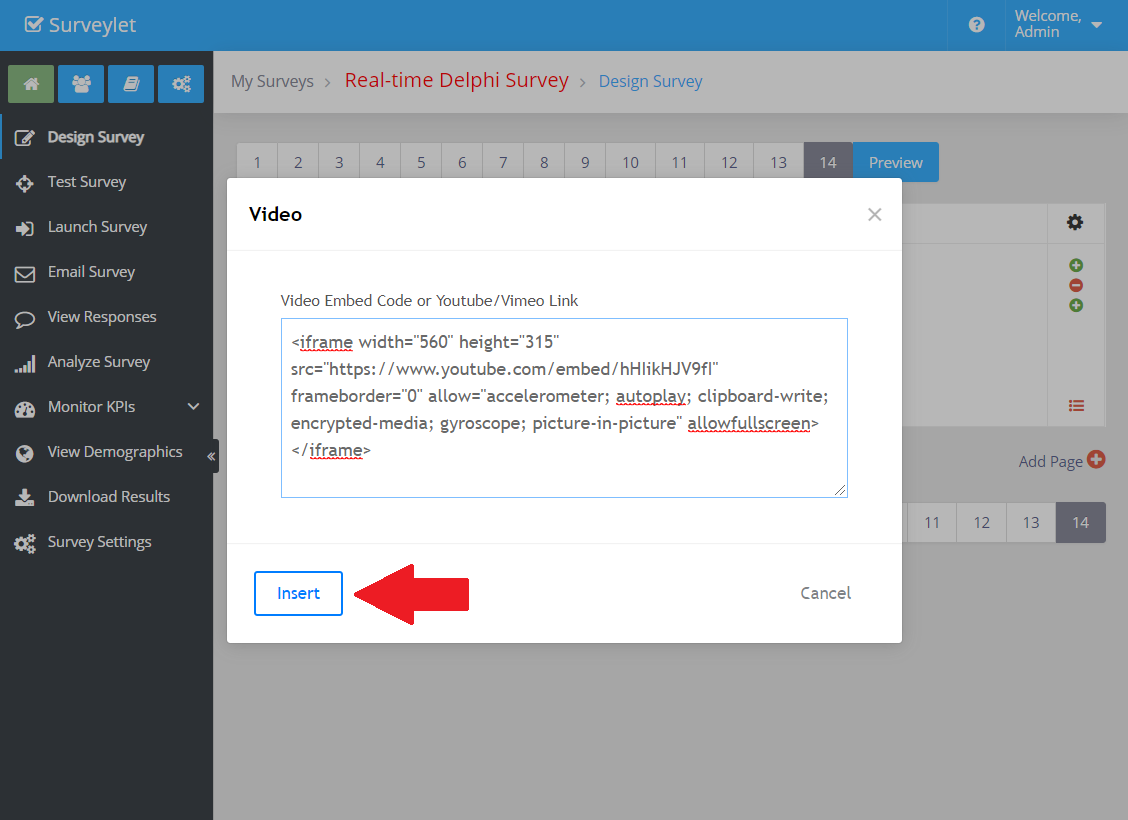This screenshot has width=1128, height=820.
Task: Open the gears settings icon button
Action: pyautogui.click(x=181, y=84)
